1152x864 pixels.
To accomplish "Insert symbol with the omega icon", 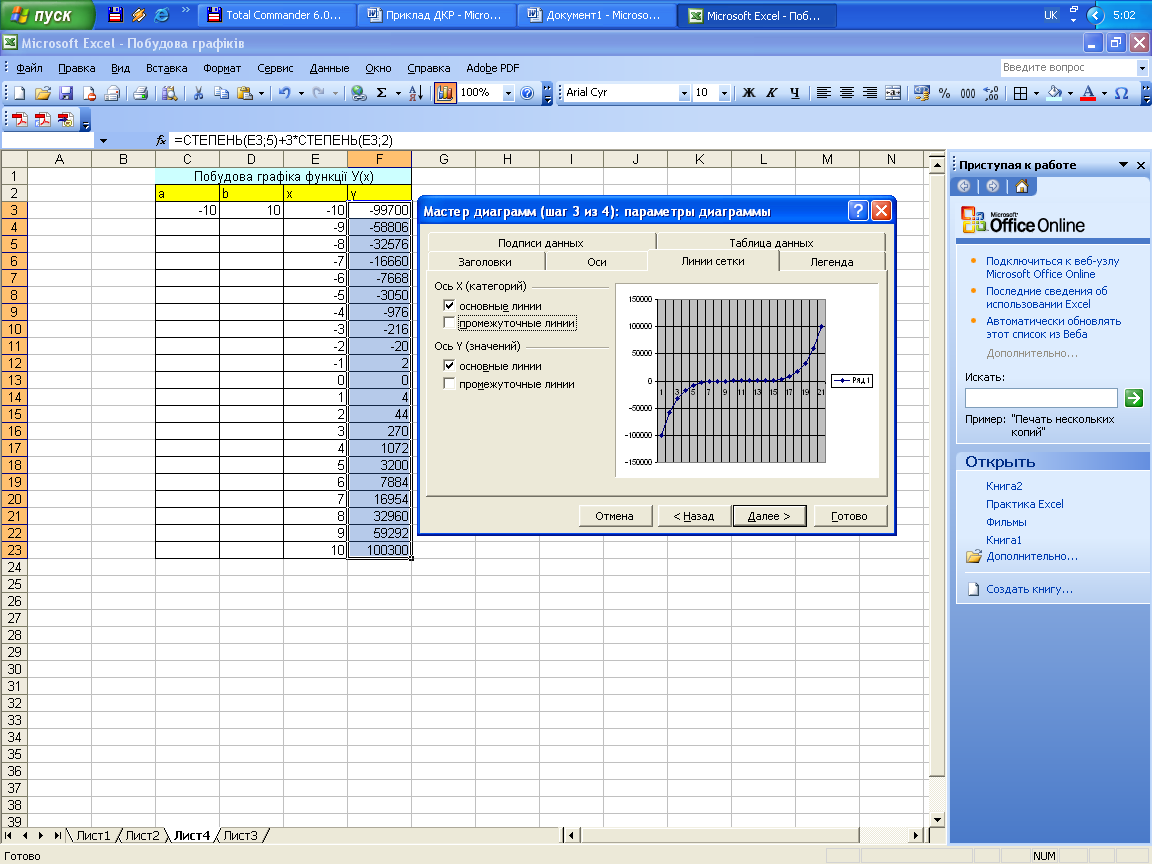I will pyautogui.click(x=1121, y=93).
